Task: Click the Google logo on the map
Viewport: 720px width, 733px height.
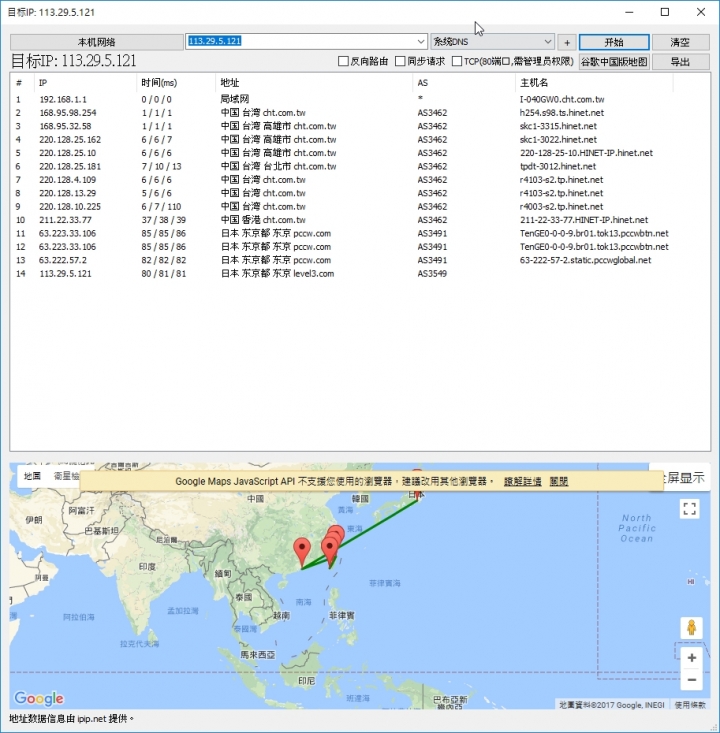Action: click(39, 699)
